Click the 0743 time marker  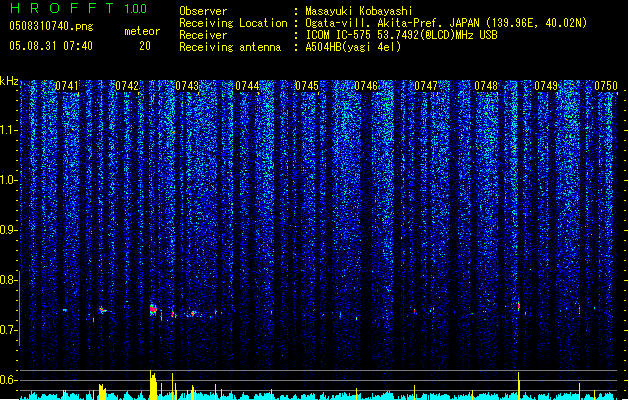187,86
